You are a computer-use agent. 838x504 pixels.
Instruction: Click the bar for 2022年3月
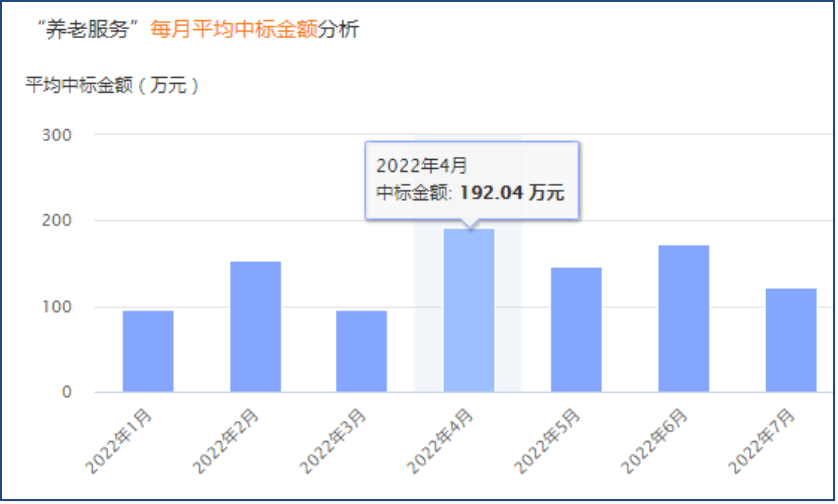361,351
